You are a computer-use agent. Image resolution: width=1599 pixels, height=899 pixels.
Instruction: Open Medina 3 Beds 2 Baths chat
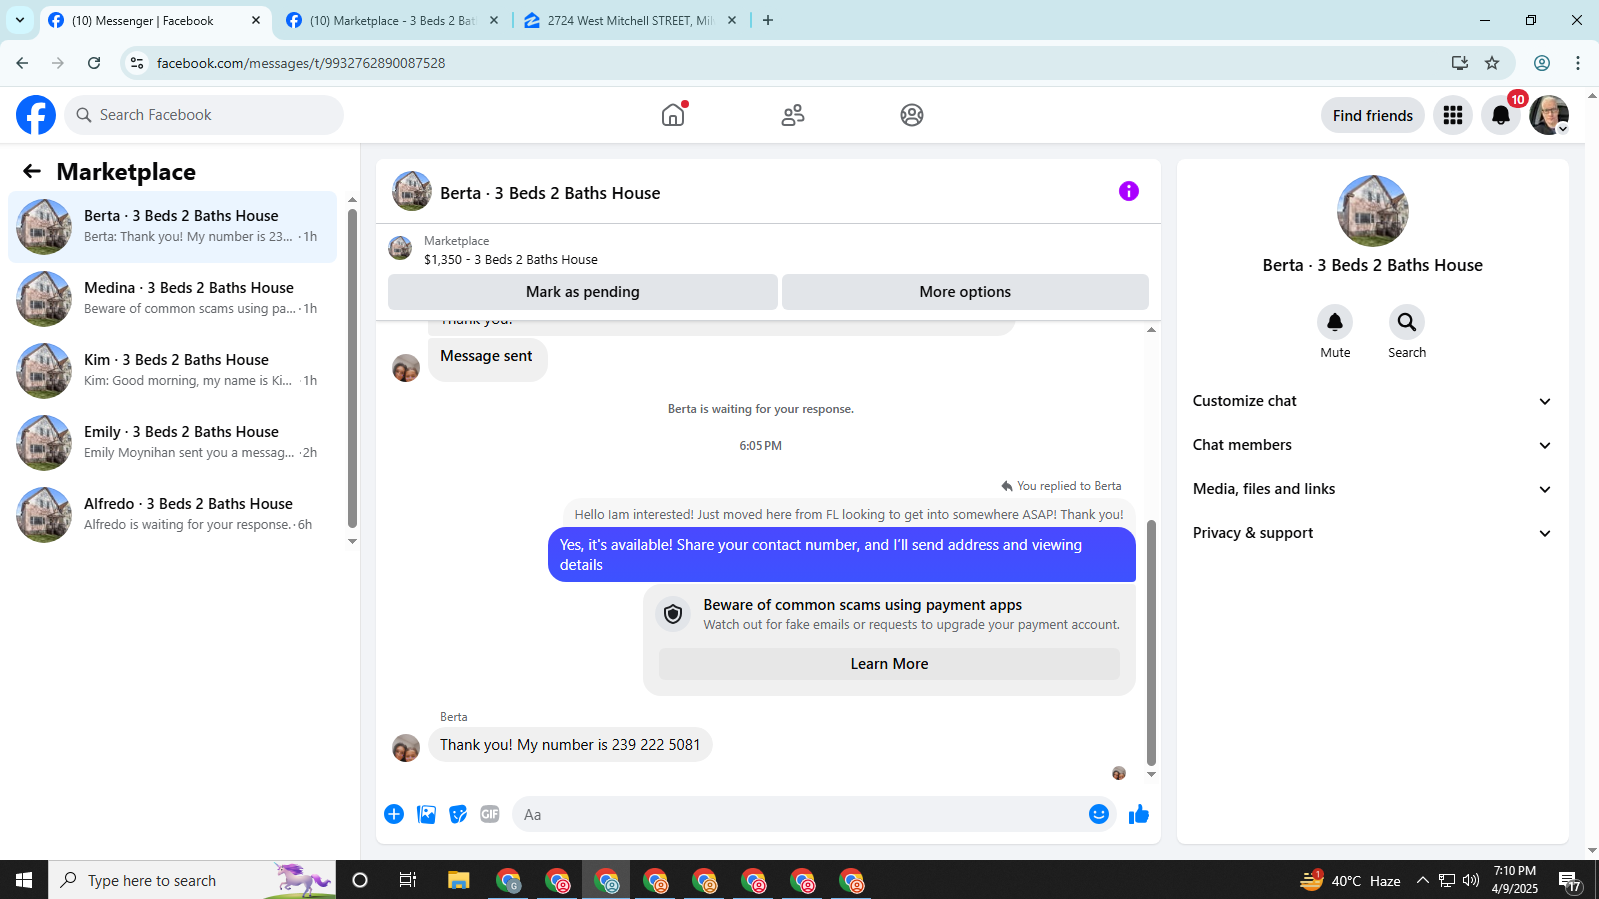pyautogui.click(x=172, y=299)
